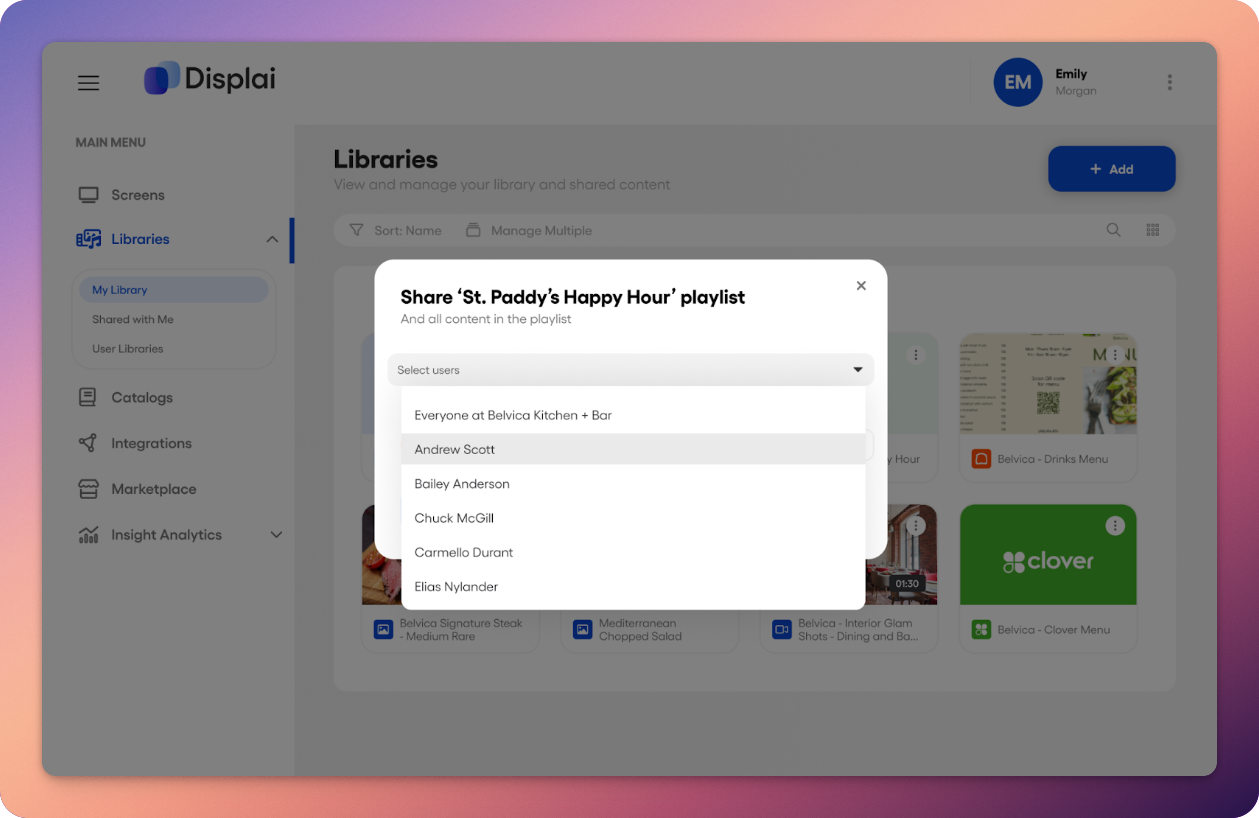The height and width of the screenshot is (818, 1259).
Task: Click the Select users field
Action: coord(631,370)
